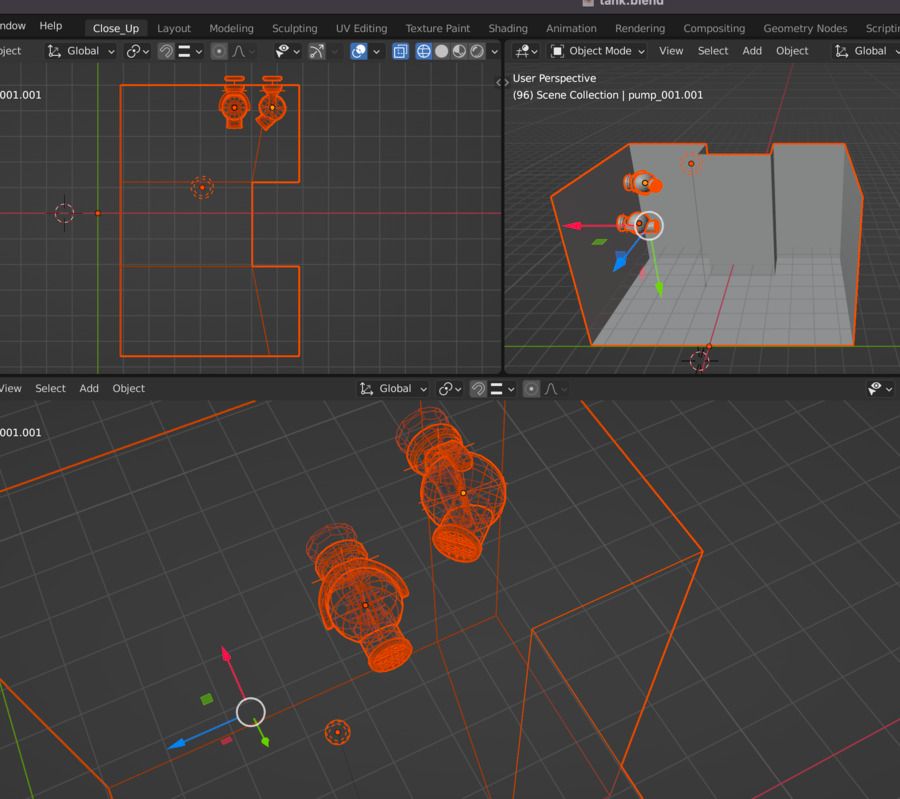Open snapping options dropdown in bottom viewport

[x=503, y=389]
